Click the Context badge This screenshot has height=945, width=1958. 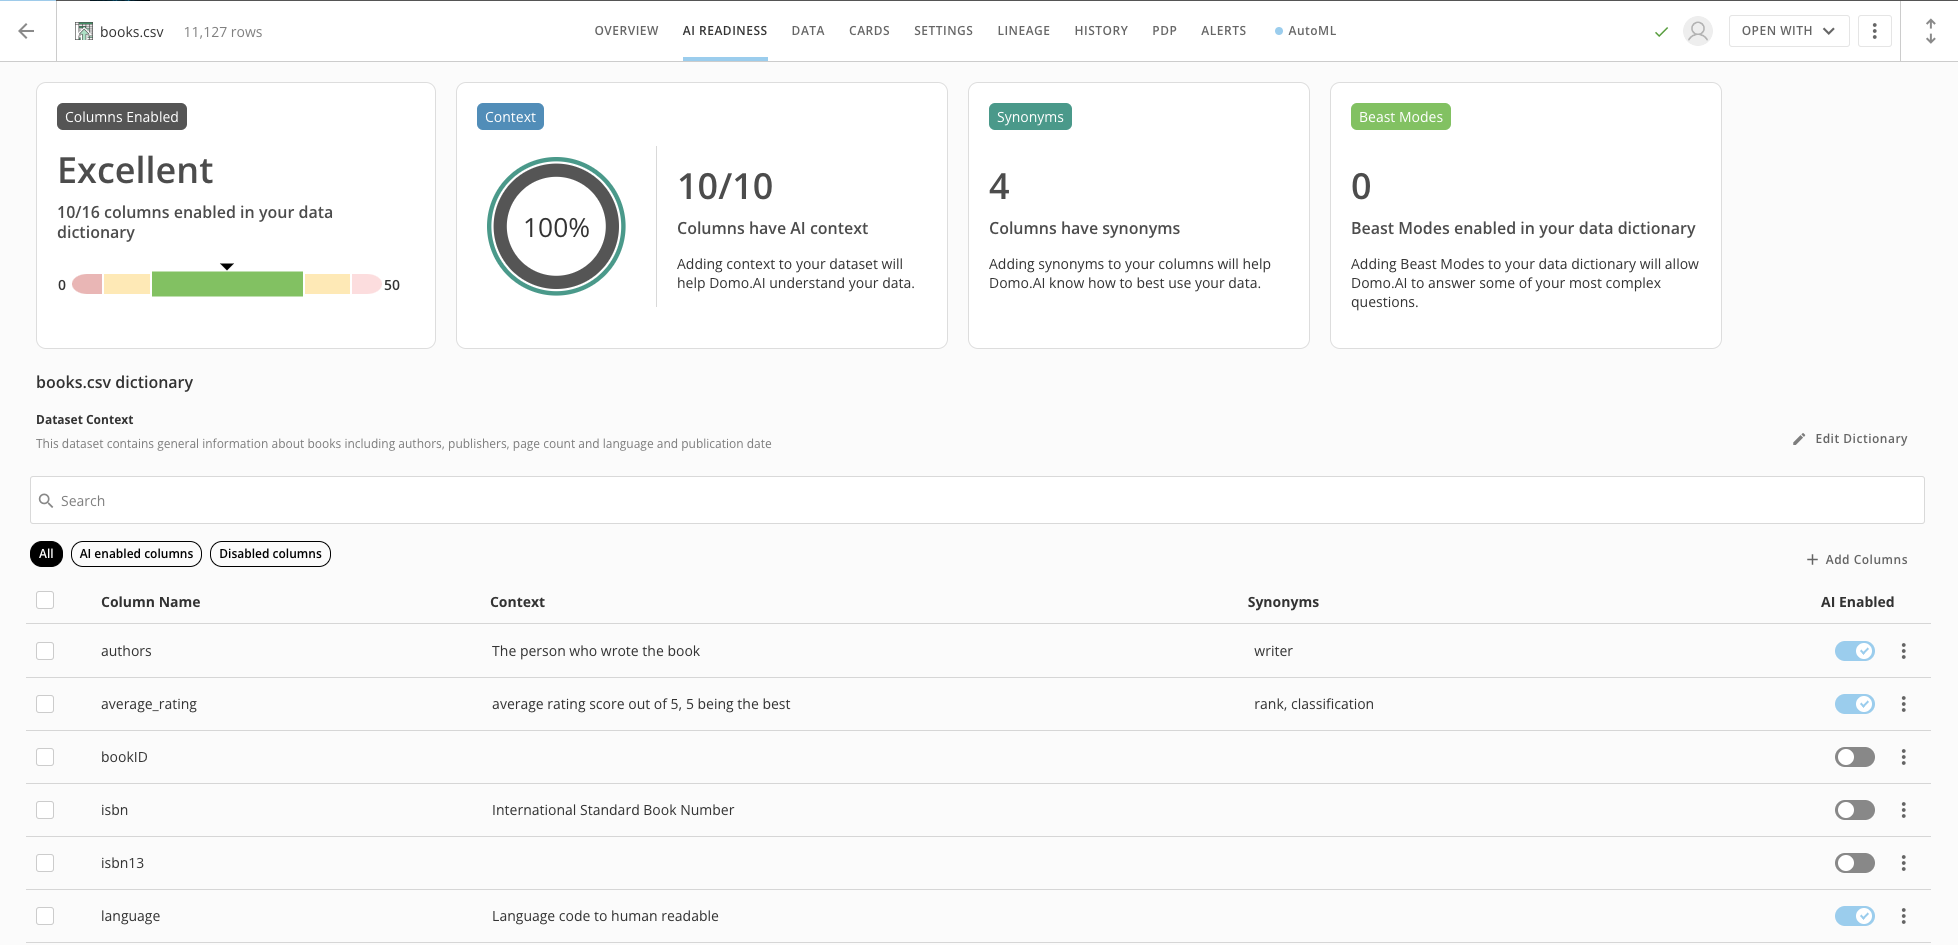click(510, 117)
